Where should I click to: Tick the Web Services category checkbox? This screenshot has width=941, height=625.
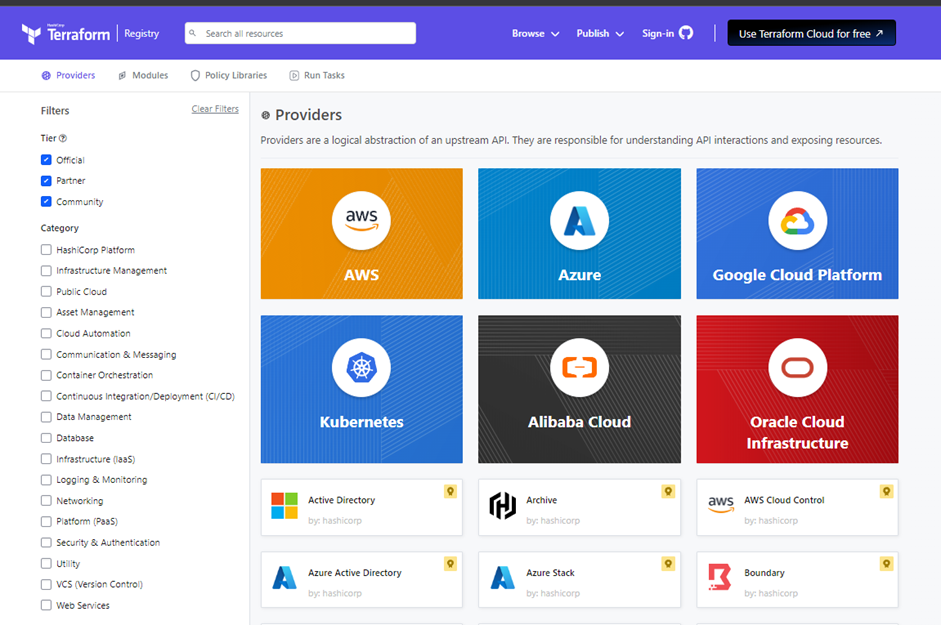pyautogui.click(x=46, y=605)
